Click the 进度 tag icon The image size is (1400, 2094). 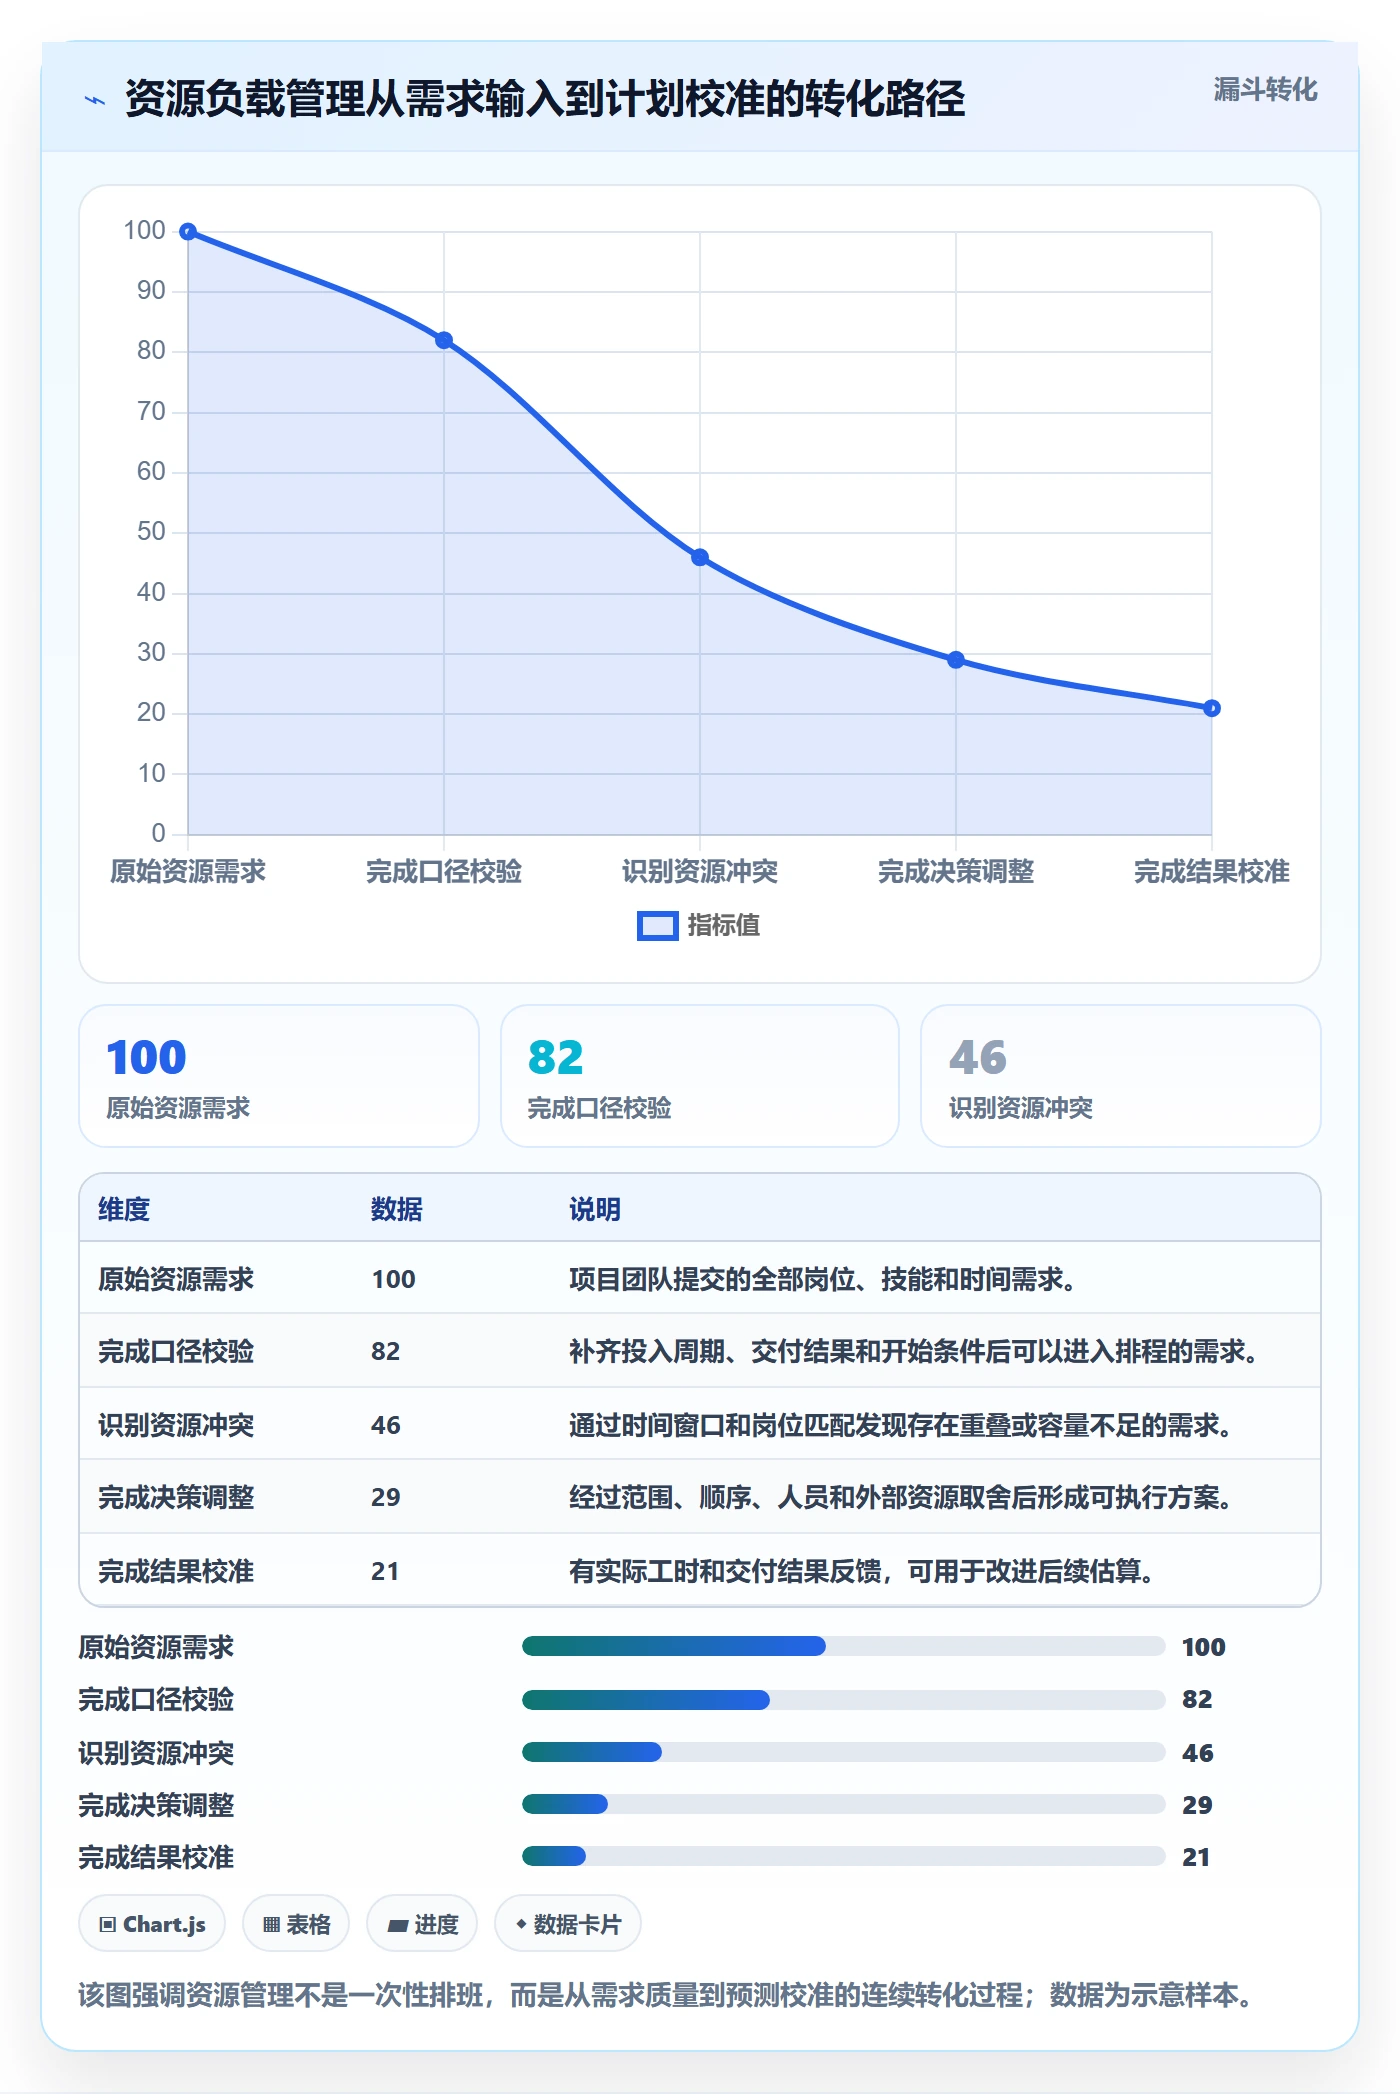[397, 1925]
